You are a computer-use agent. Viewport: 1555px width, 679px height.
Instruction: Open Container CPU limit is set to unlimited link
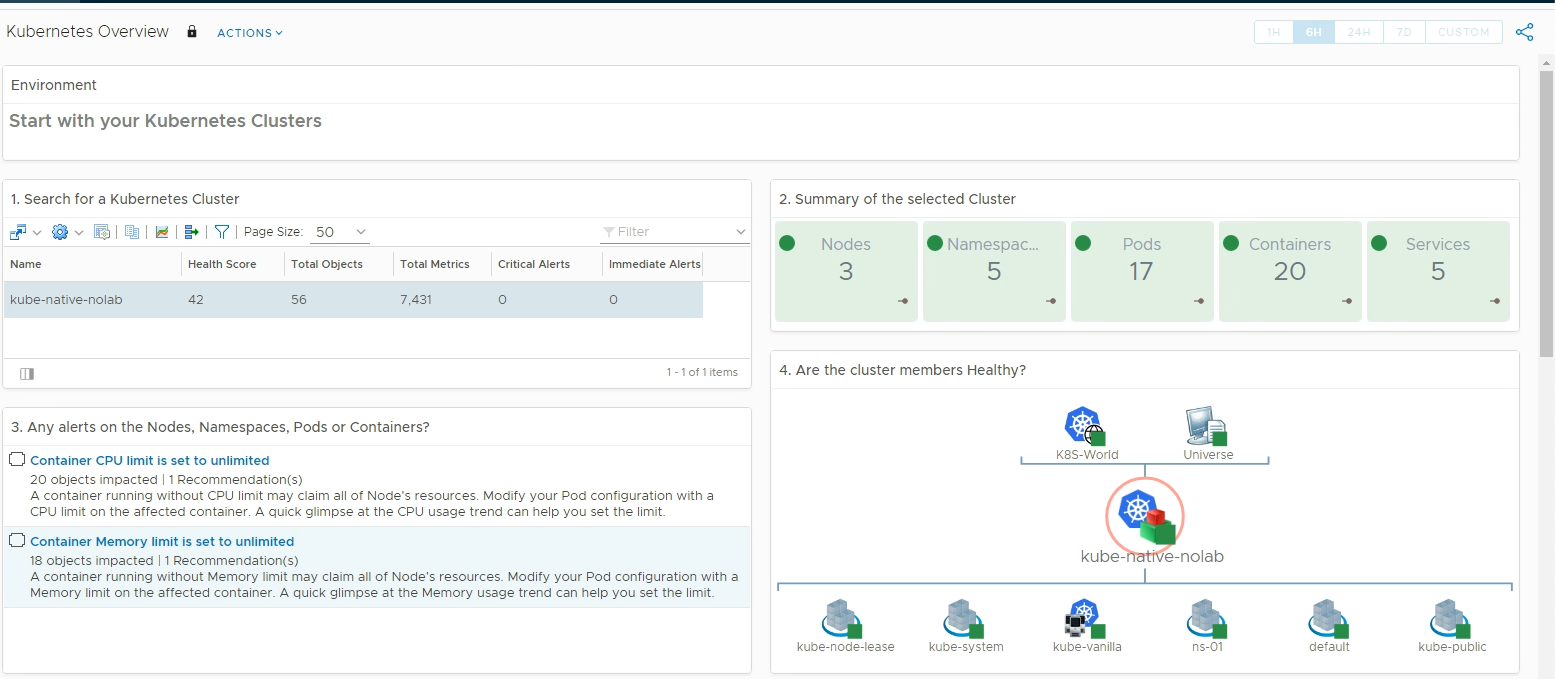coord(150,461)
